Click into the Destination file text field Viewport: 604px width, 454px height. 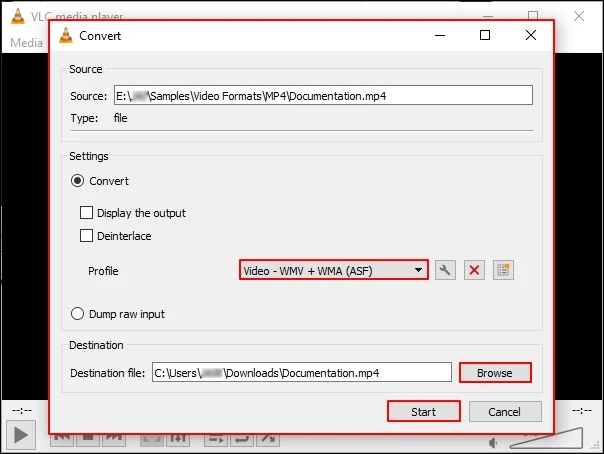click(x=300, y=373)
